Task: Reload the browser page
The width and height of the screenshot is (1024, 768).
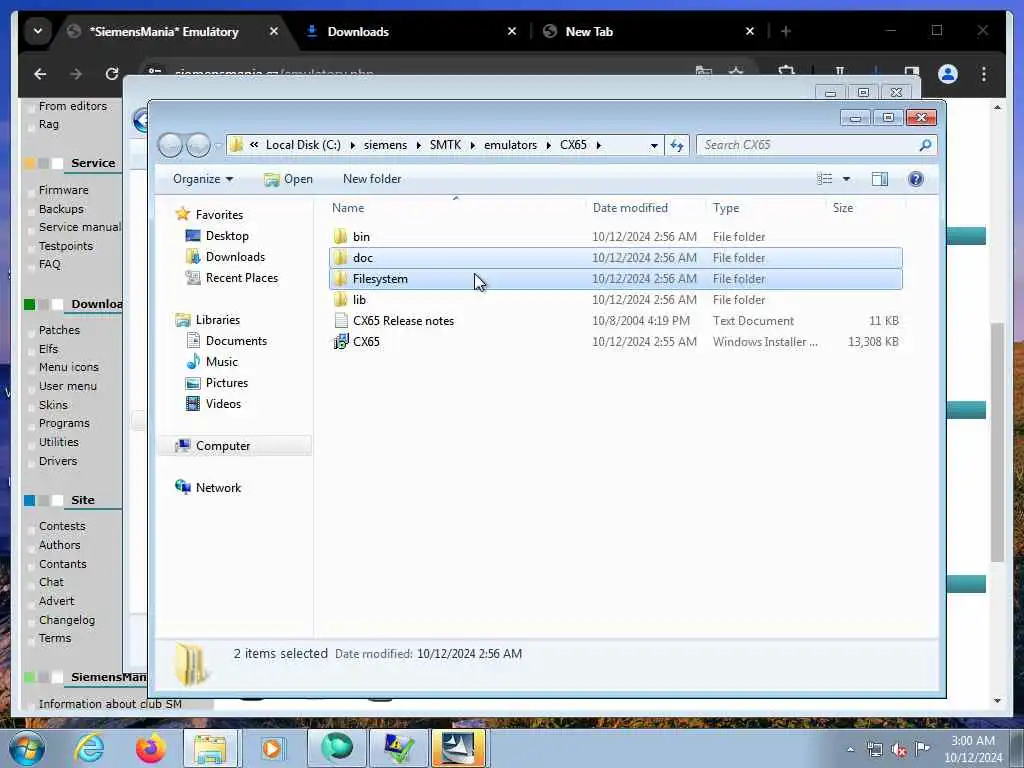Action: click(x=112, y=74)
